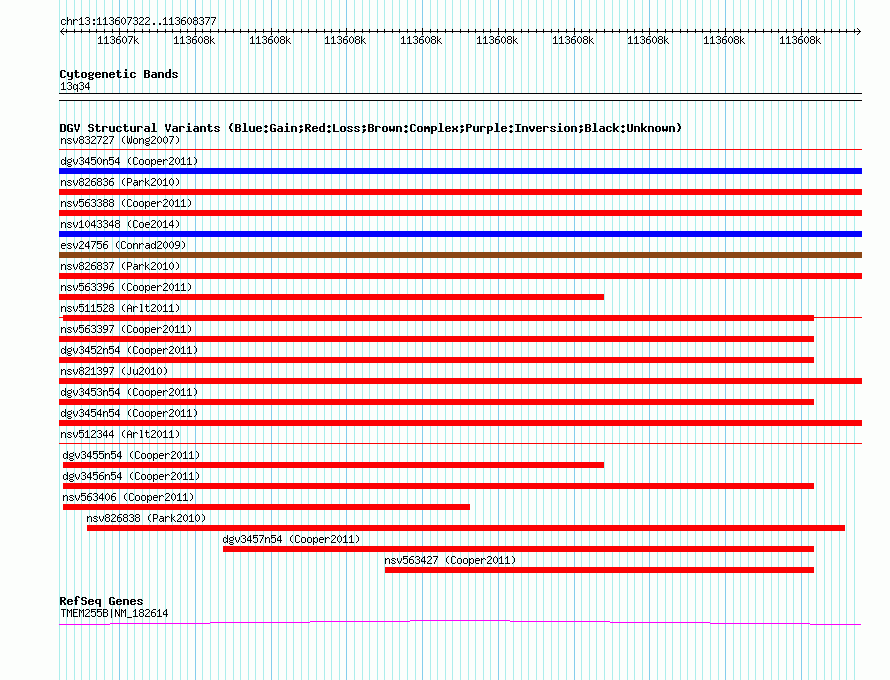Select the 13q34 band label

tap(75, 86)
